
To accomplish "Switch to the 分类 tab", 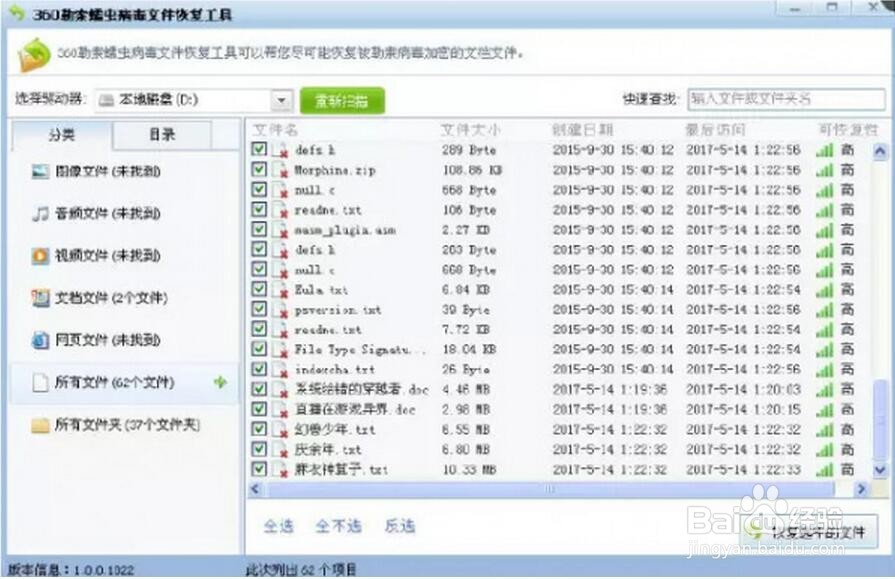I will [62, 136].
